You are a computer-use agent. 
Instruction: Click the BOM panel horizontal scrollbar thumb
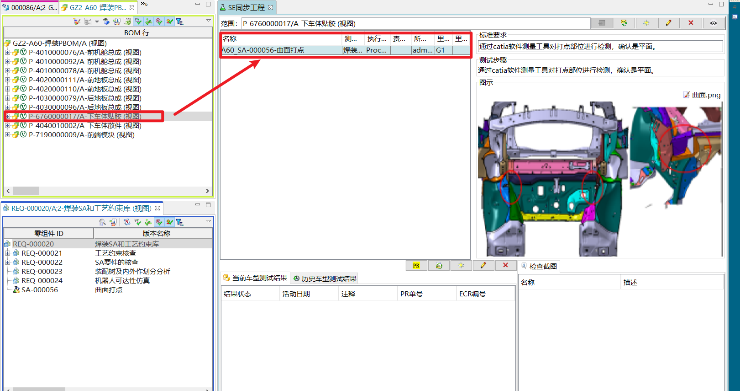coord(26,191)
